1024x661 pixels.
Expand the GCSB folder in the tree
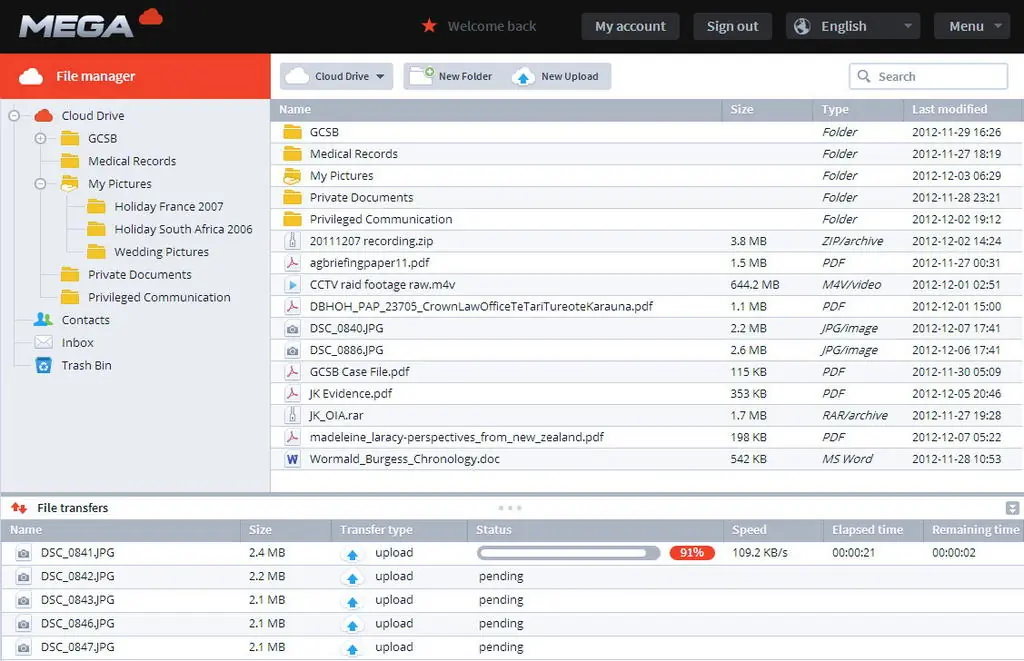tap(38, 138)
